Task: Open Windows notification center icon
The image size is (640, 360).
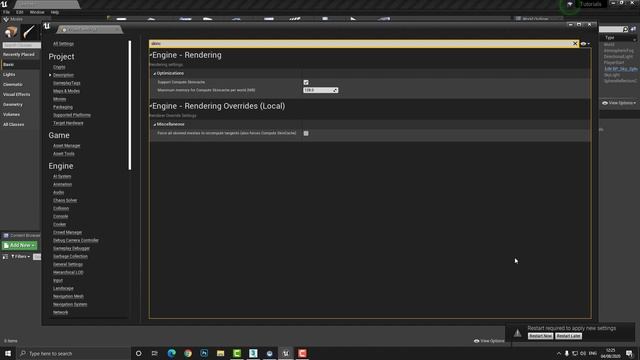Action: pyautogui.click(x=629, y=353)
